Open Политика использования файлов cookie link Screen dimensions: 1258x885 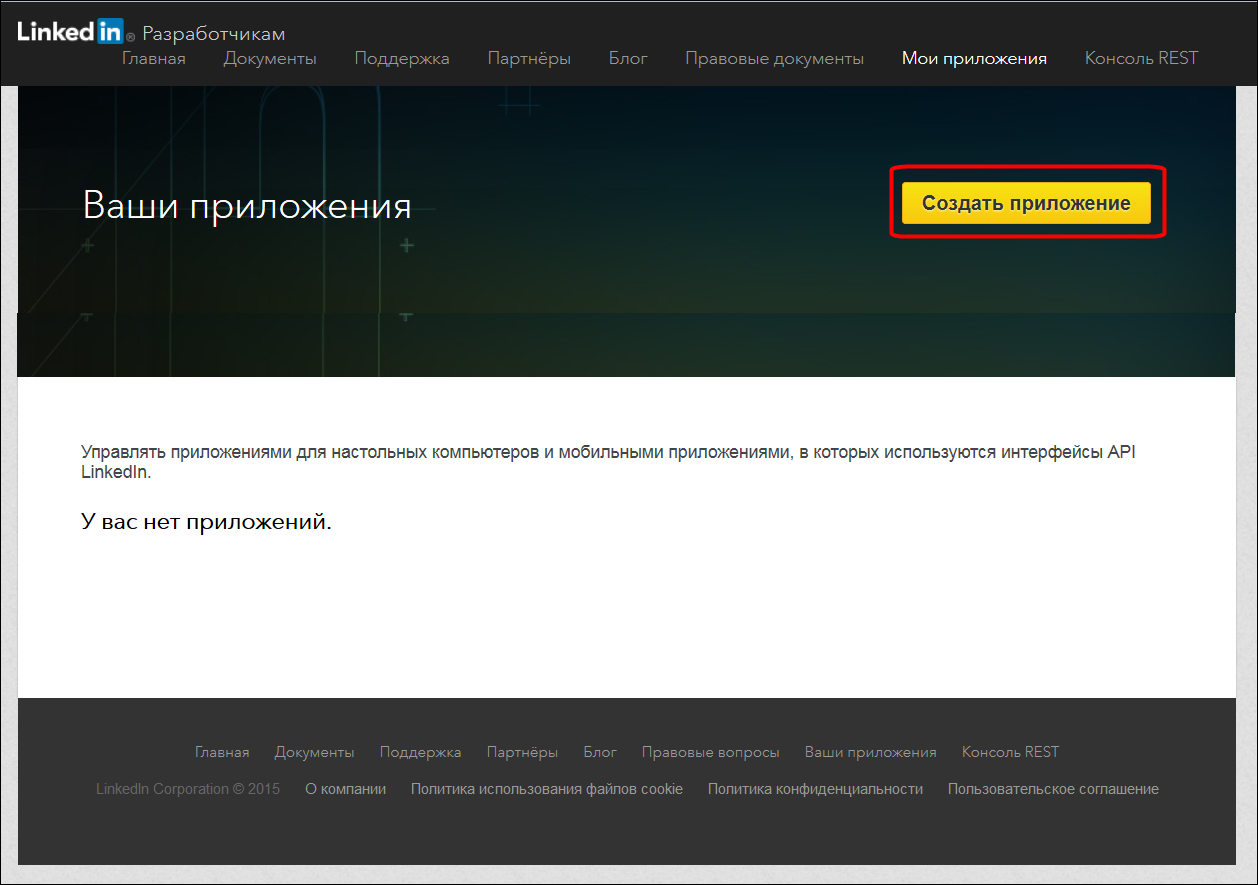pos(546,789)
